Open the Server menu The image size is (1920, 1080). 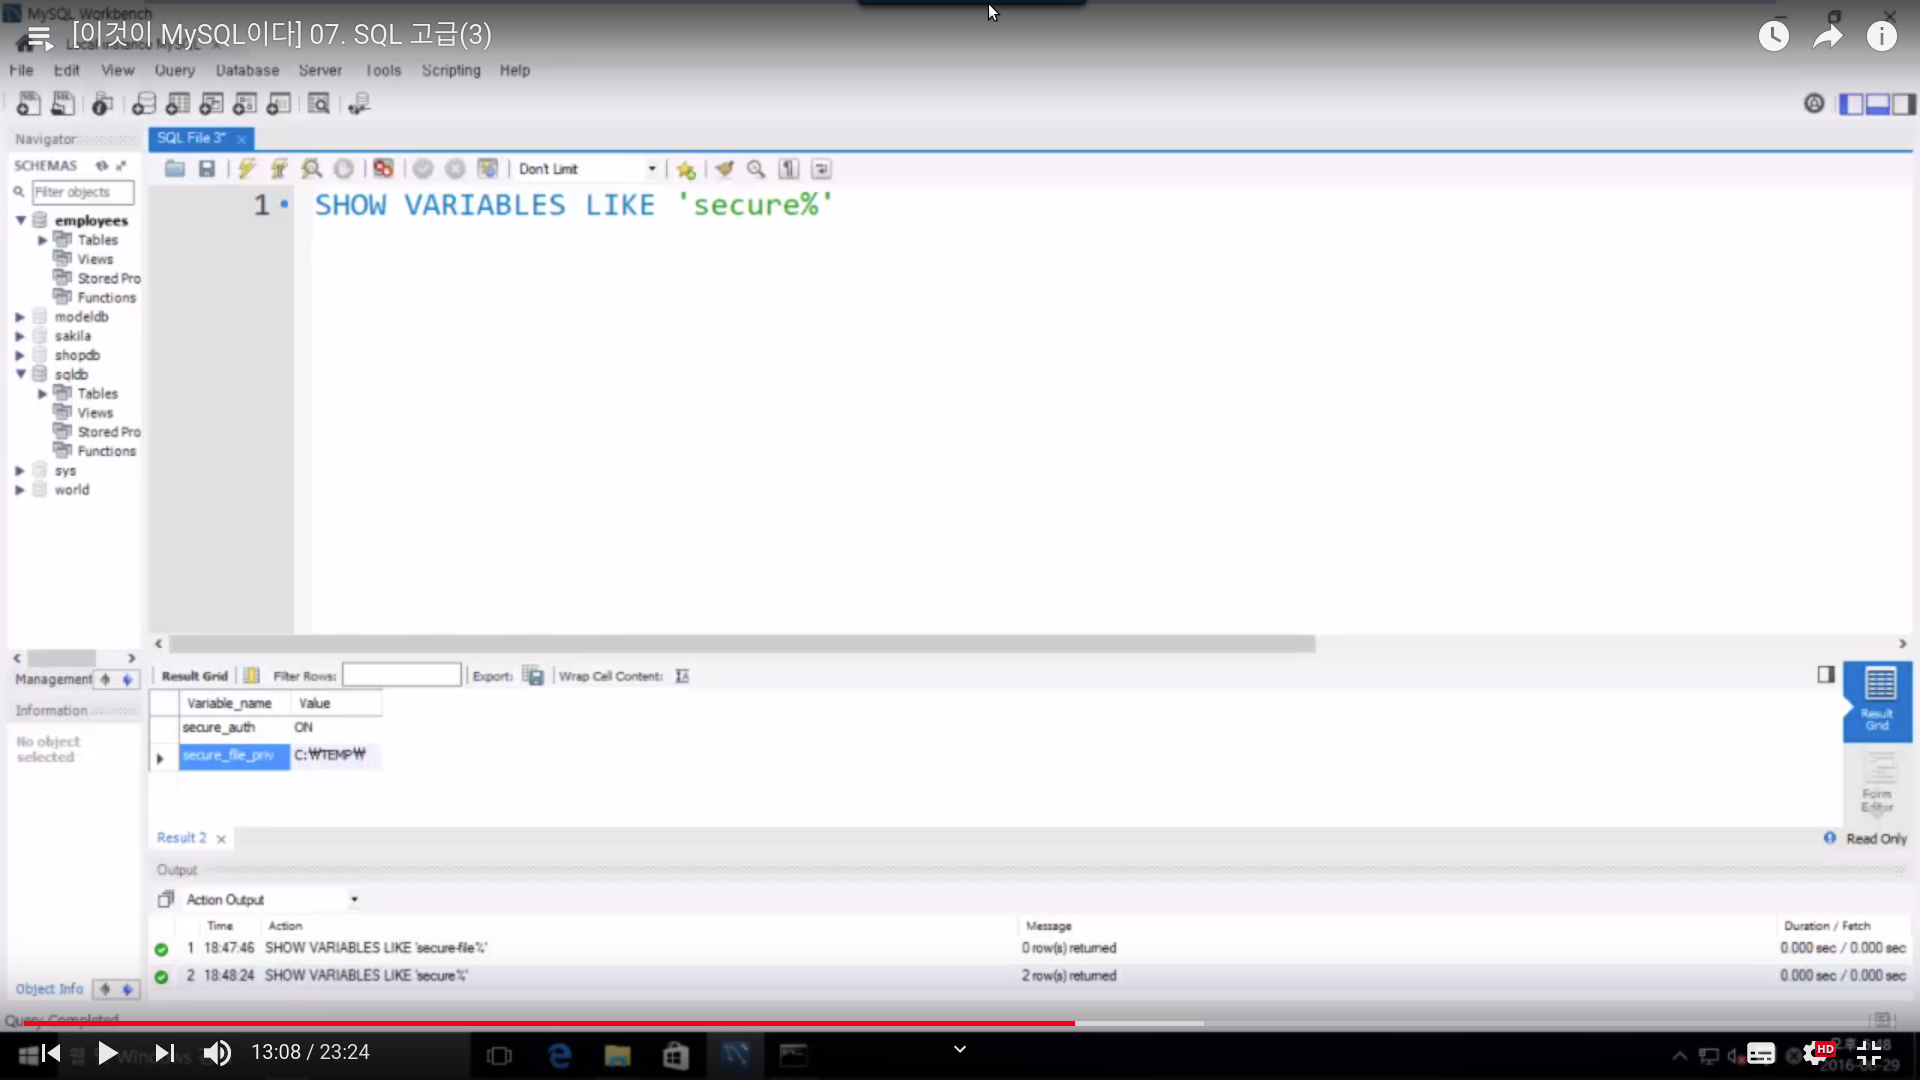click(x=320, y=70)
